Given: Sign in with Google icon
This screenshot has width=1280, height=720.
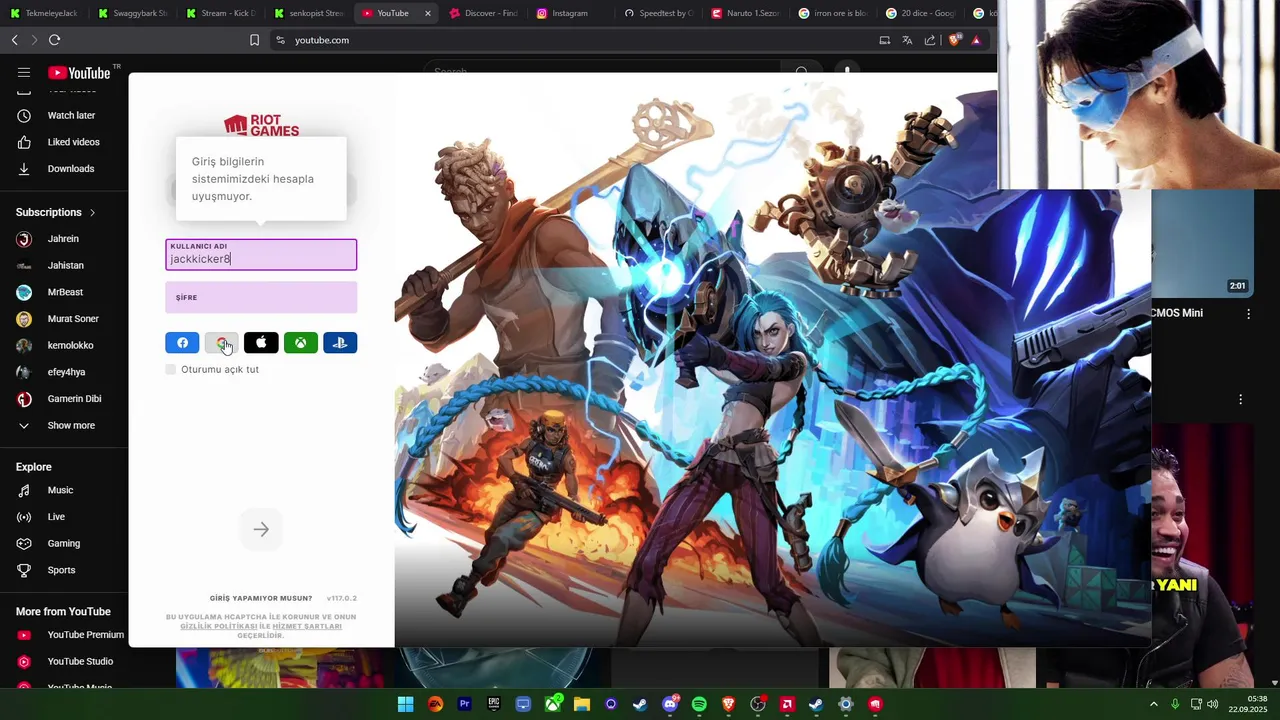Looking at the screenshot, I should click(221, 343).
